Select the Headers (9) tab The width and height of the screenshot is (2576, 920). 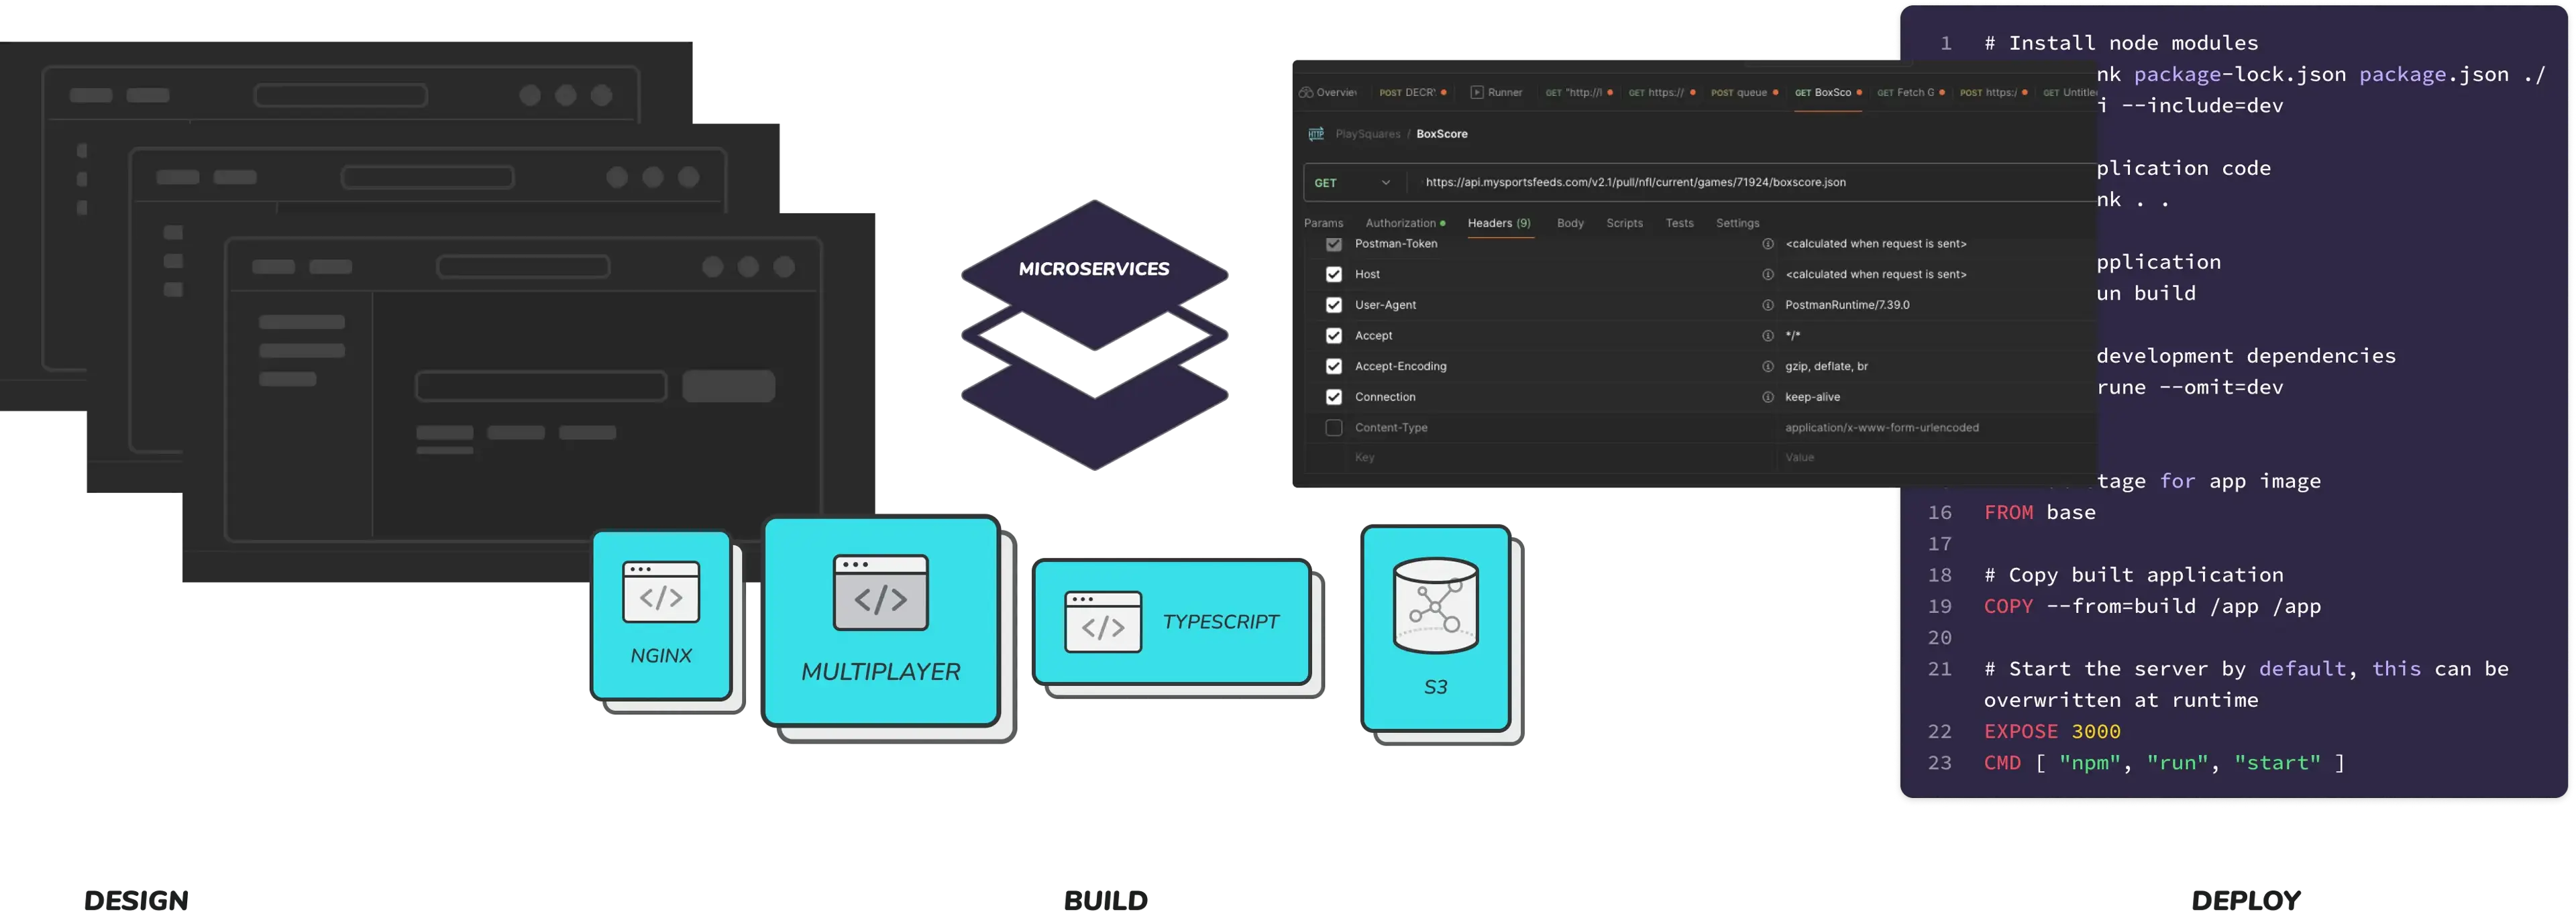click(x=1499, y=223)
